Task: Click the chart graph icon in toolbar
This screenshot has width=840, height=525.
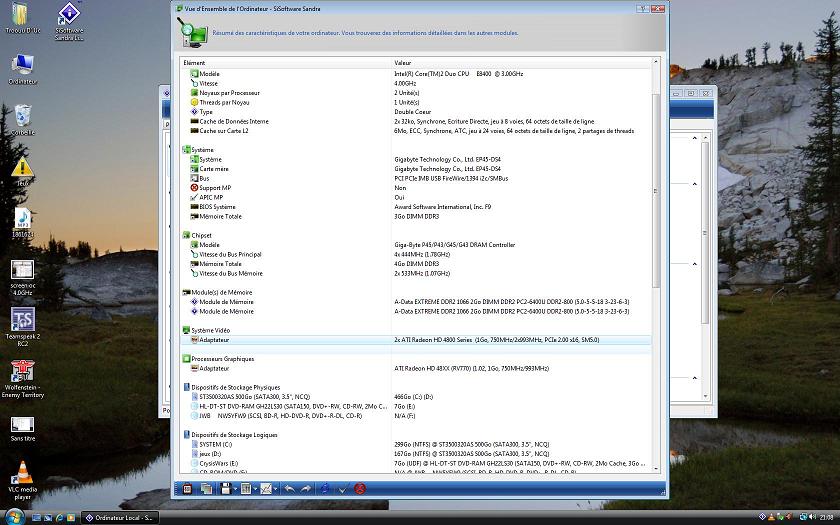Action: [266, 489]
